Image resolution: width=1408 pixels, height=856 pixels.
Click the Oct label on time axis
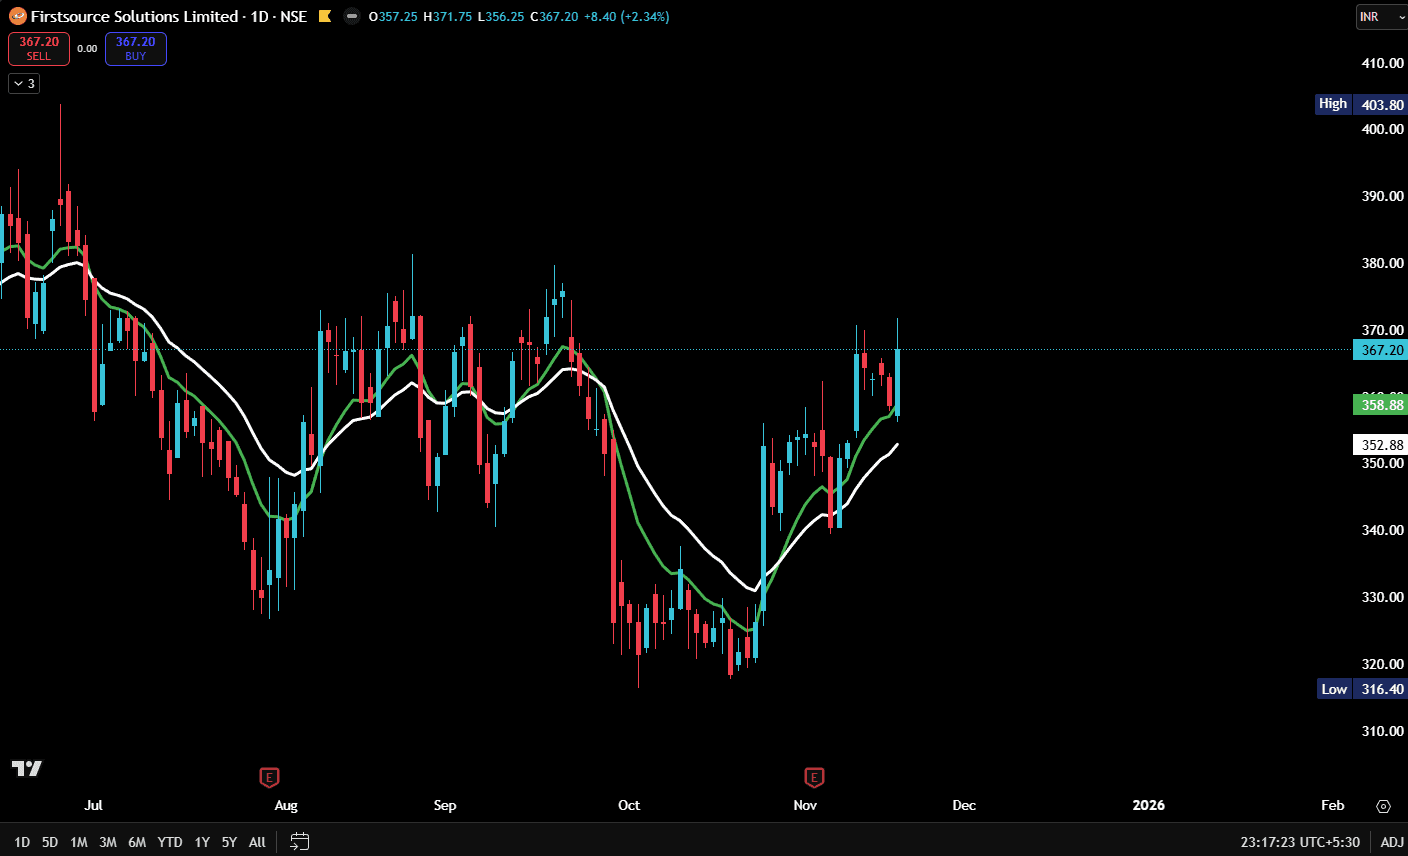pyautogui.click(x=629, y=805)
